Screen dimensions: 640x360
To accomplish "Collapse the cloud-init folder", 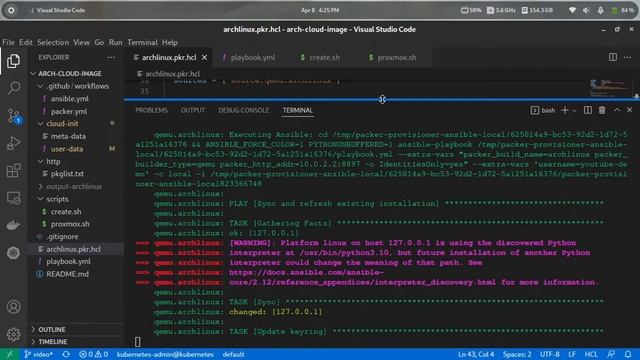I will (62, 123).
